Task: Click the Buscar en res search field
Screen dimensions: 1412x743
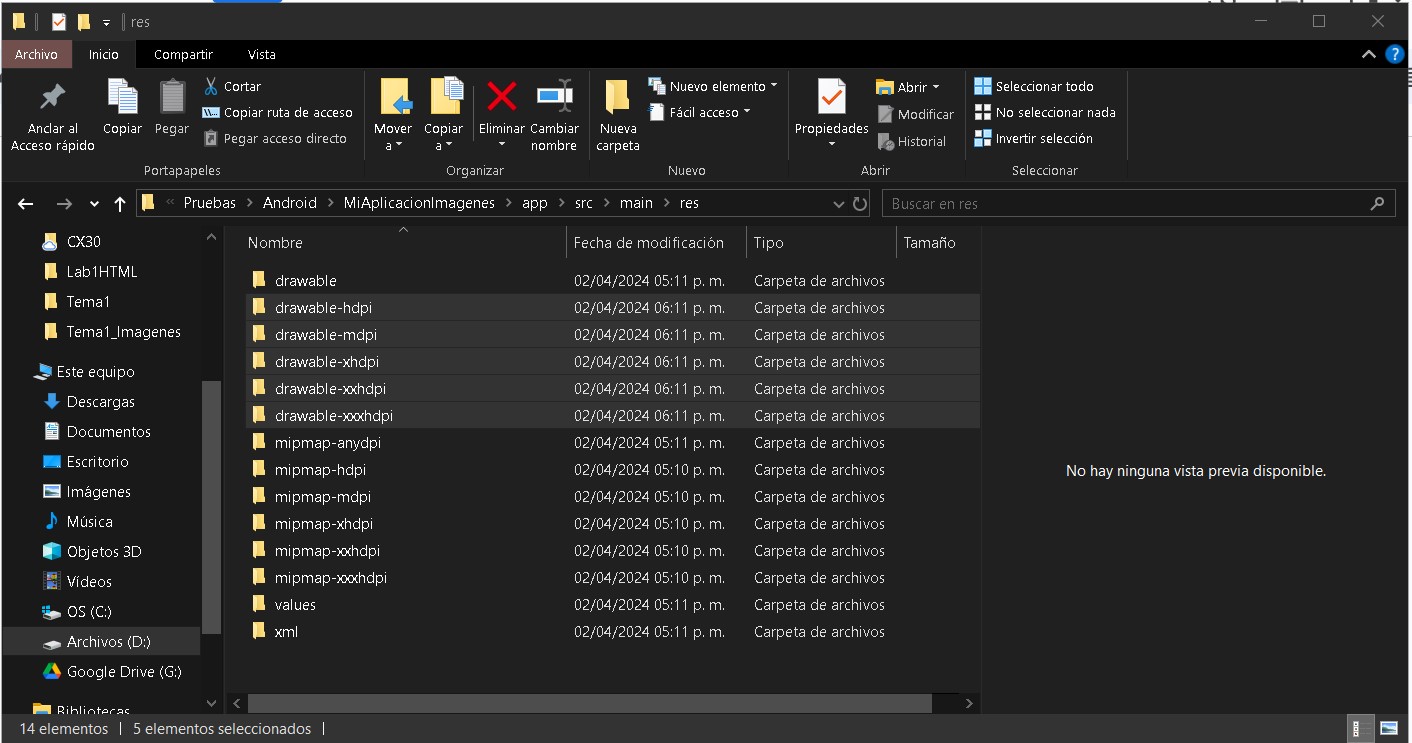Action: 1125,204
